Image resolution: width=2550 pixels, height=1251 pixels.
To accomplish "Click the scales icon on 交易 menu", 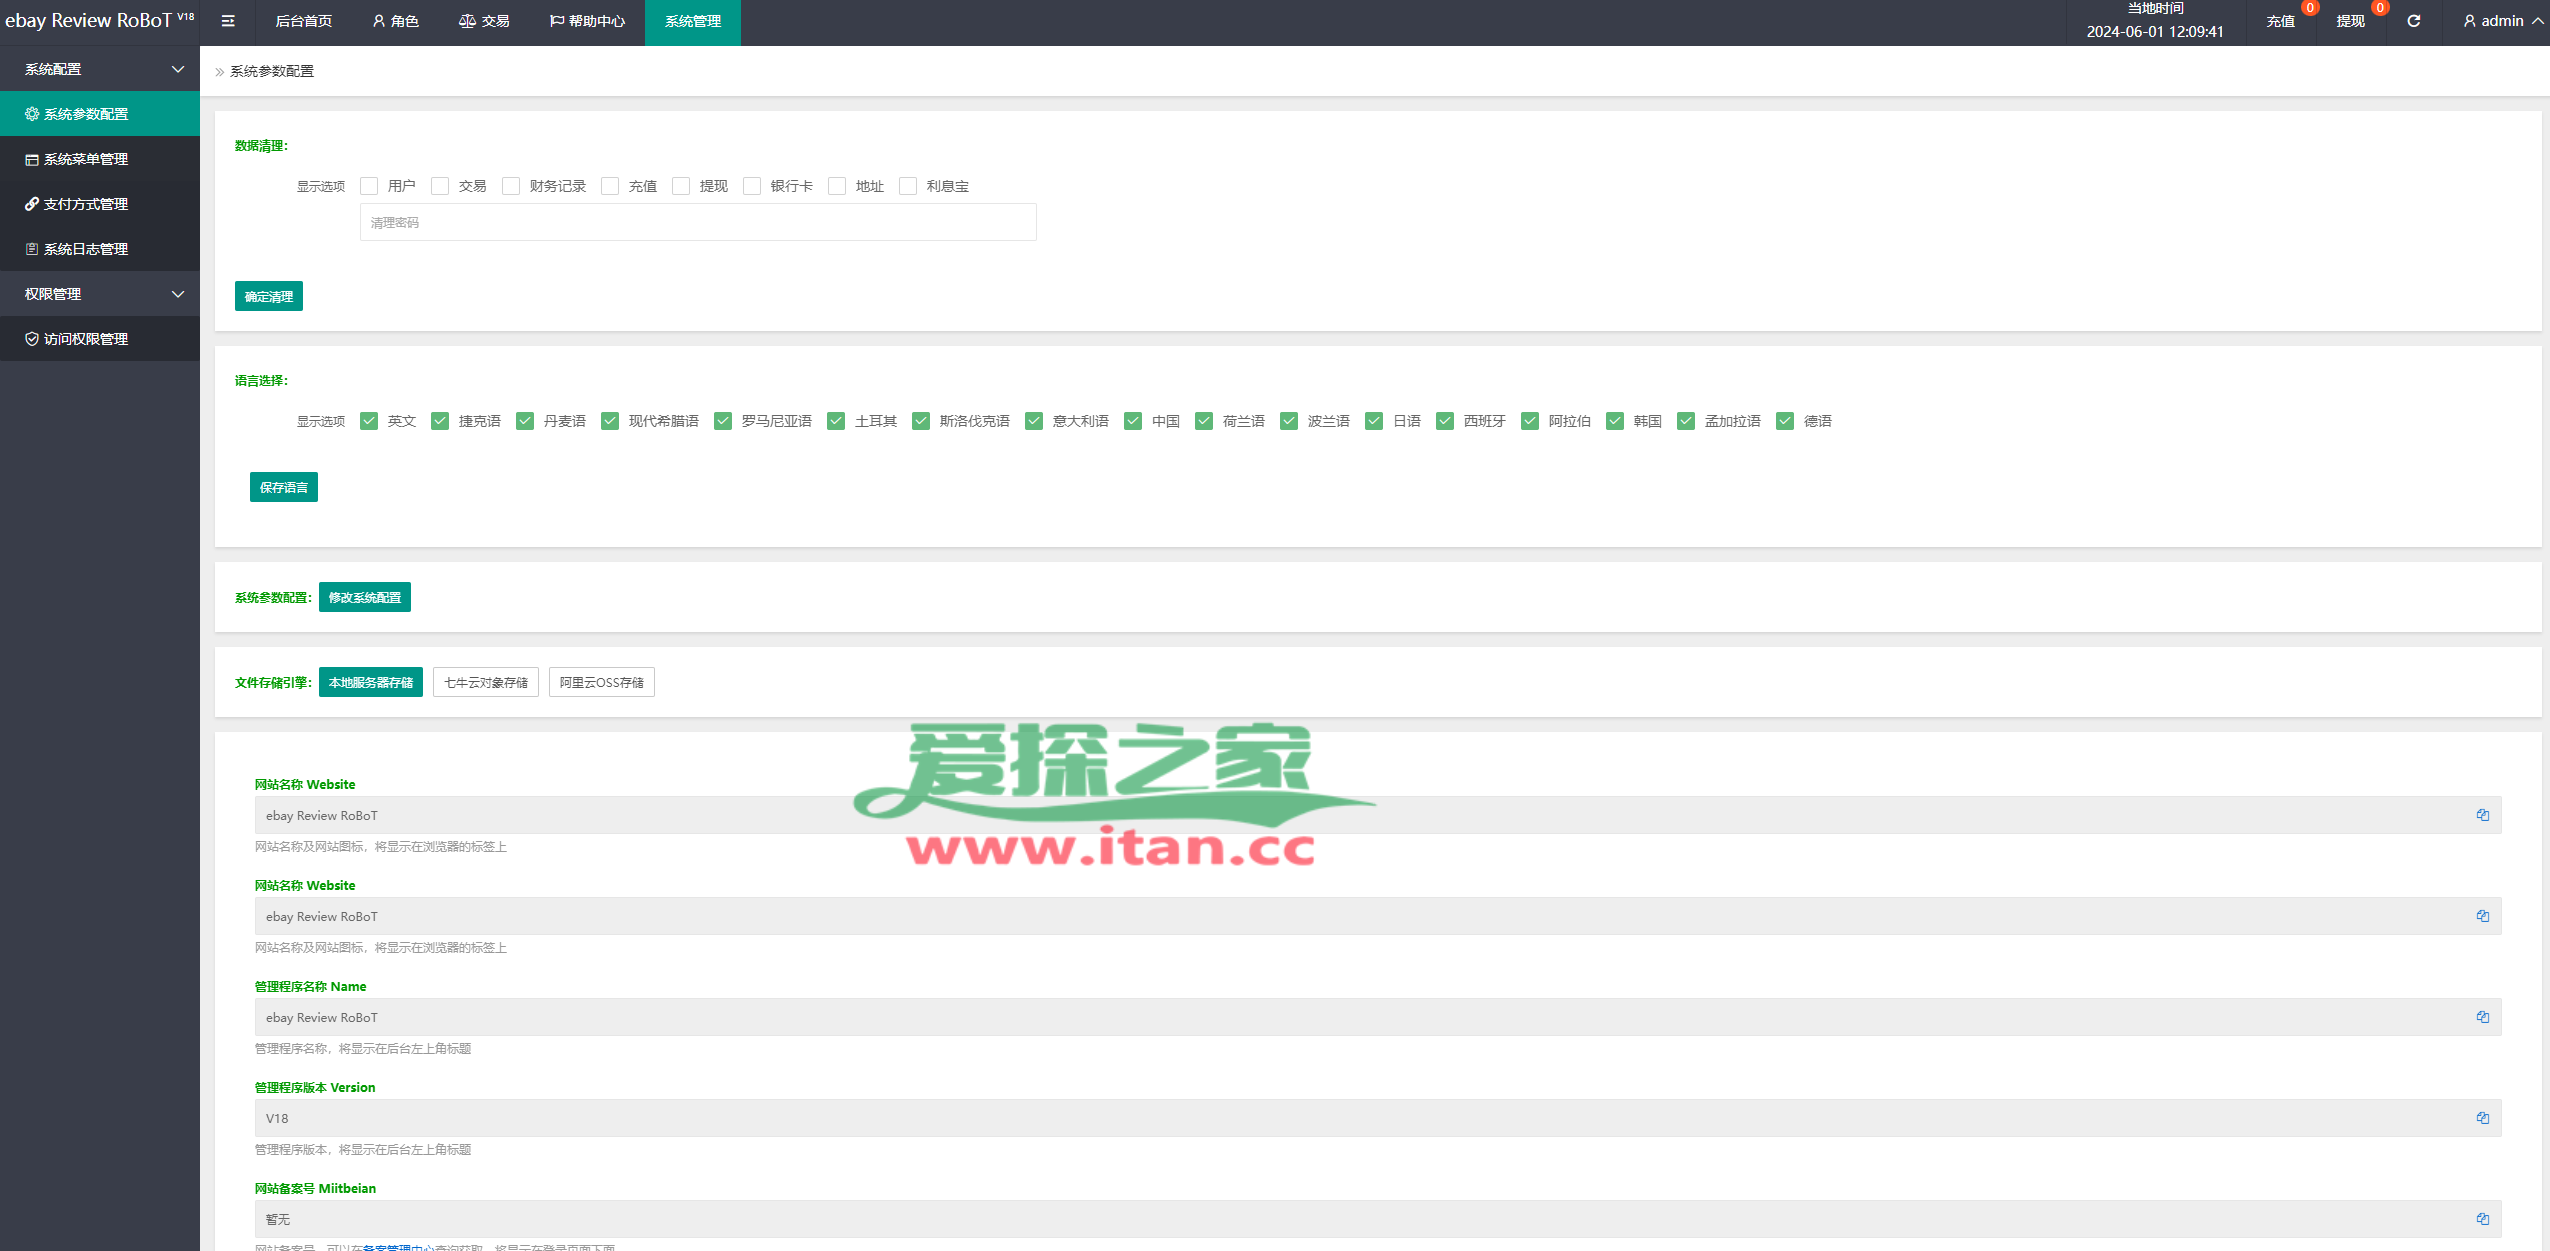I will pyautogui.click(x=467, y=21).
